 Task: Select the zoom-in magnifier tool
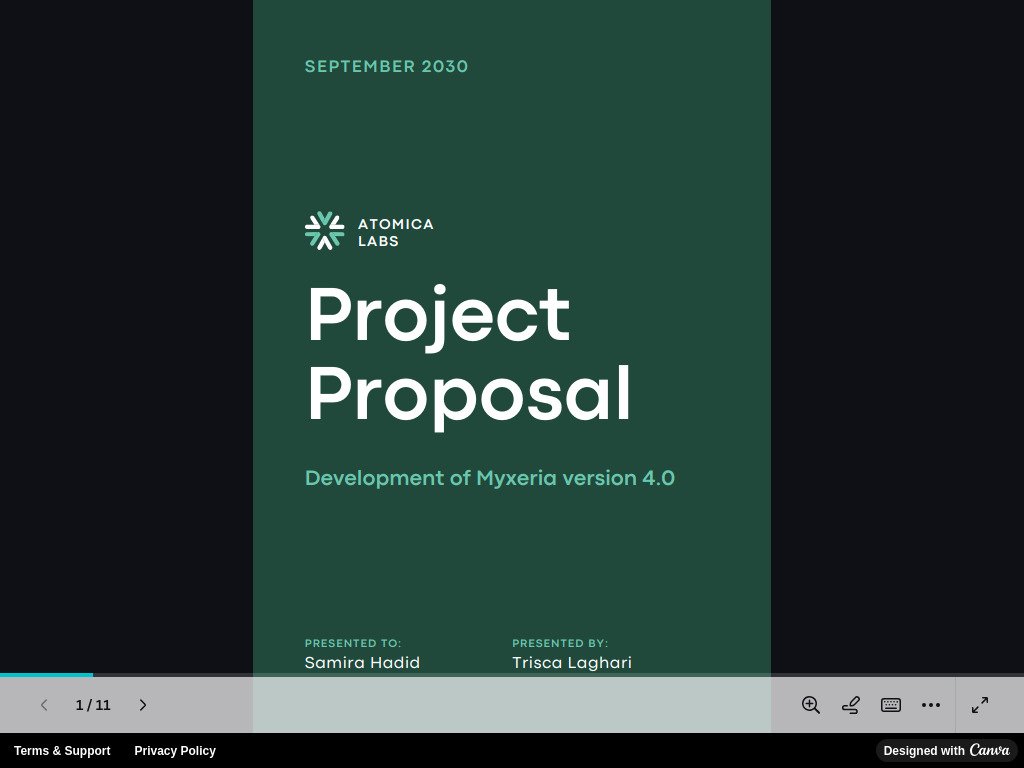click(x=810, y=705)
